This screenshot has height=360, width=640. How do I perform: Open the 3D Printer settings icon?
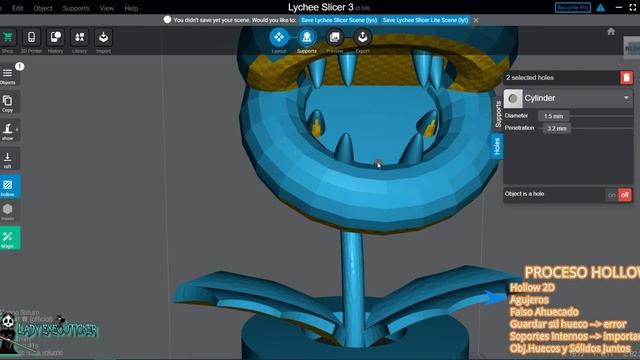31,38
